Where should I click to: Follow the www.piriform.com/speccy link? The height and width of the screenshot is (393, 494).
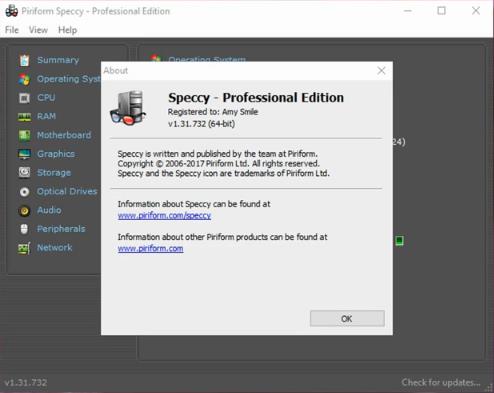[x=164, y=216]
